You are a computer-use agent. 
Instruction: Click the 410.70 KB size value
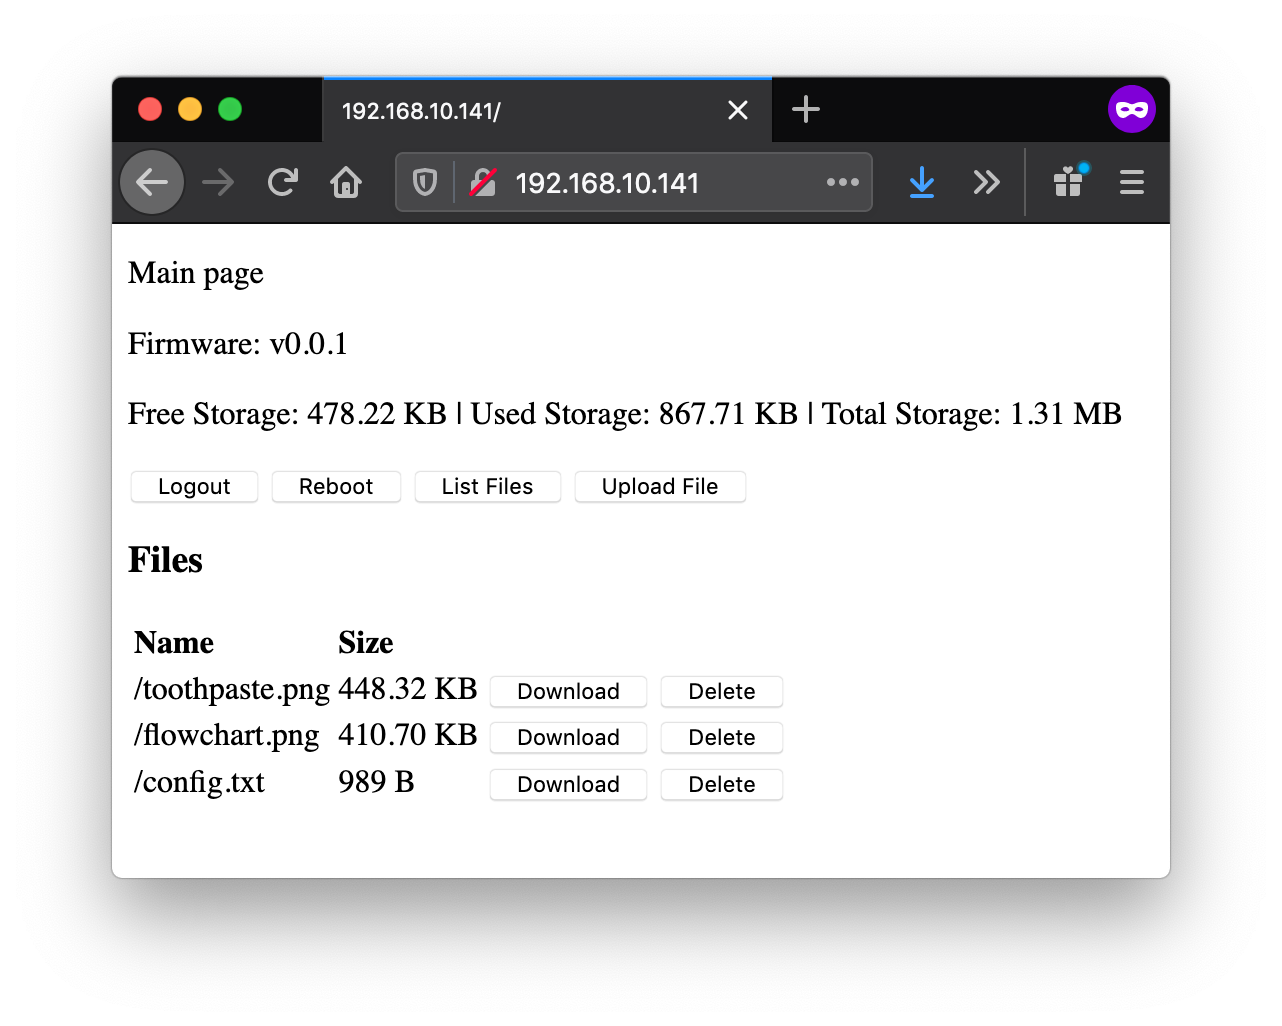[x=408, y=735]
